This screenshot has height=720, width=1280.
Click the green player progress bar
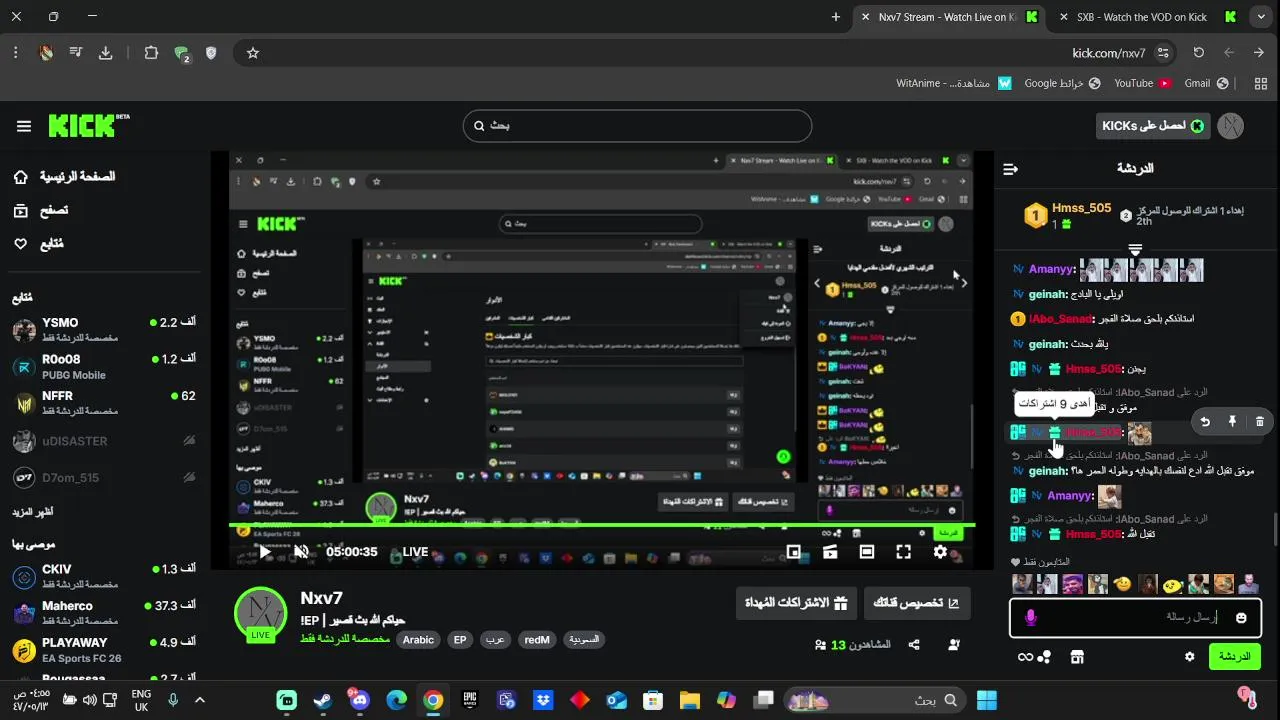pyautogui.click(x=602, y=525)
